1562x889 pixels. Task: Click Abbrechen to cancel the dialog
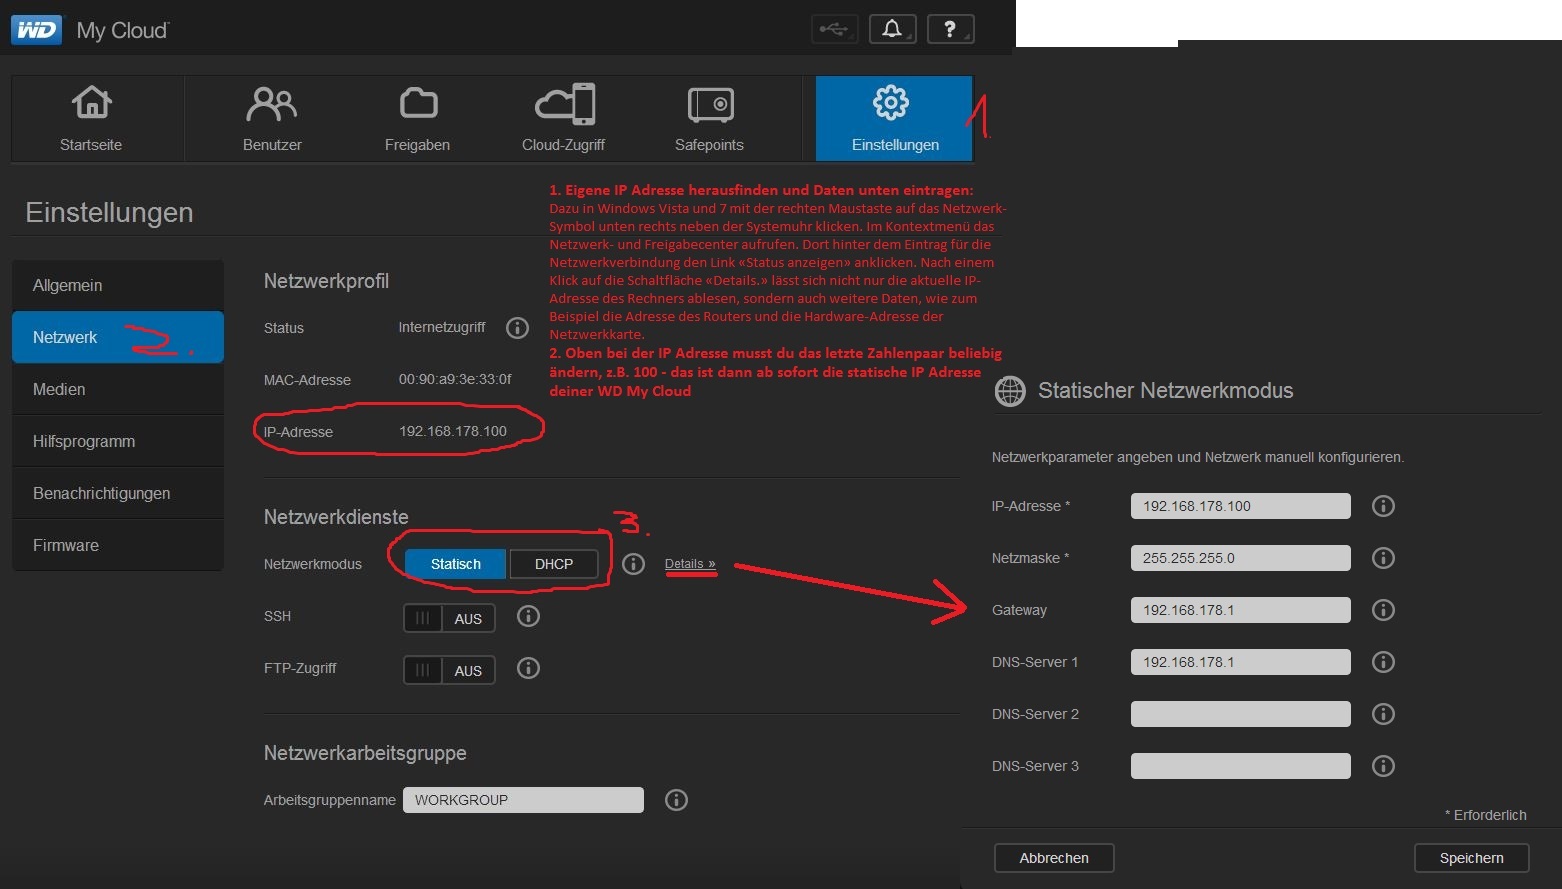(x=1054, y=858)
